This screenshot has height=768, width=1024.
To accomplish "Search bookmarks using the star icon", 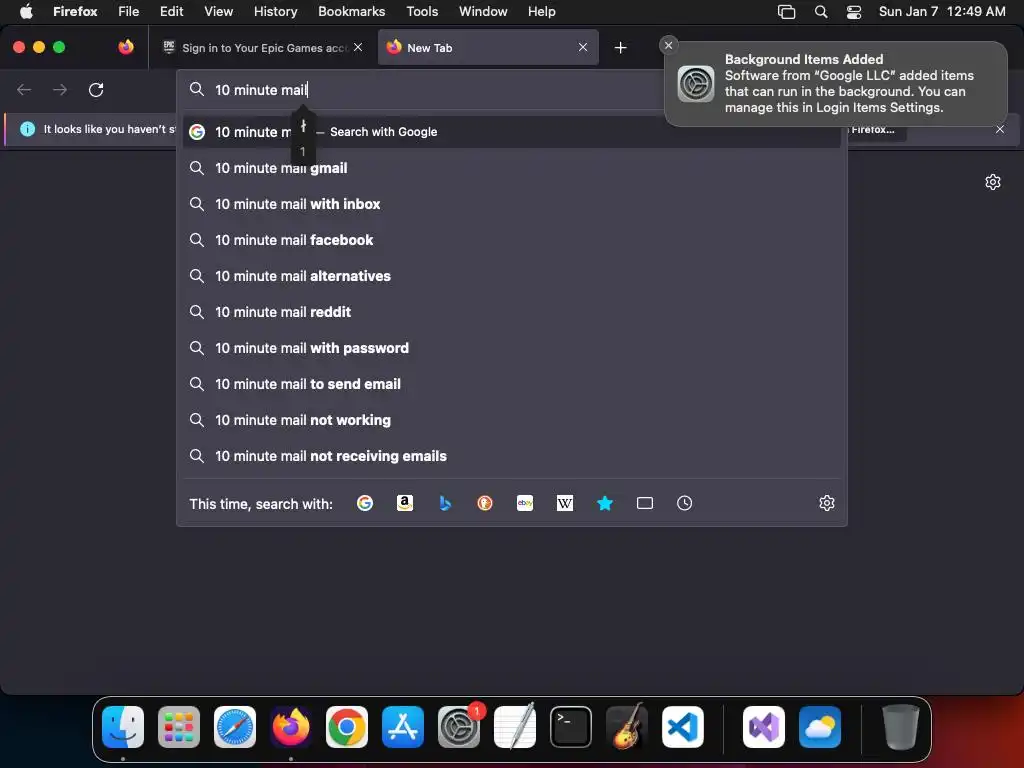I will pos(605,503).
